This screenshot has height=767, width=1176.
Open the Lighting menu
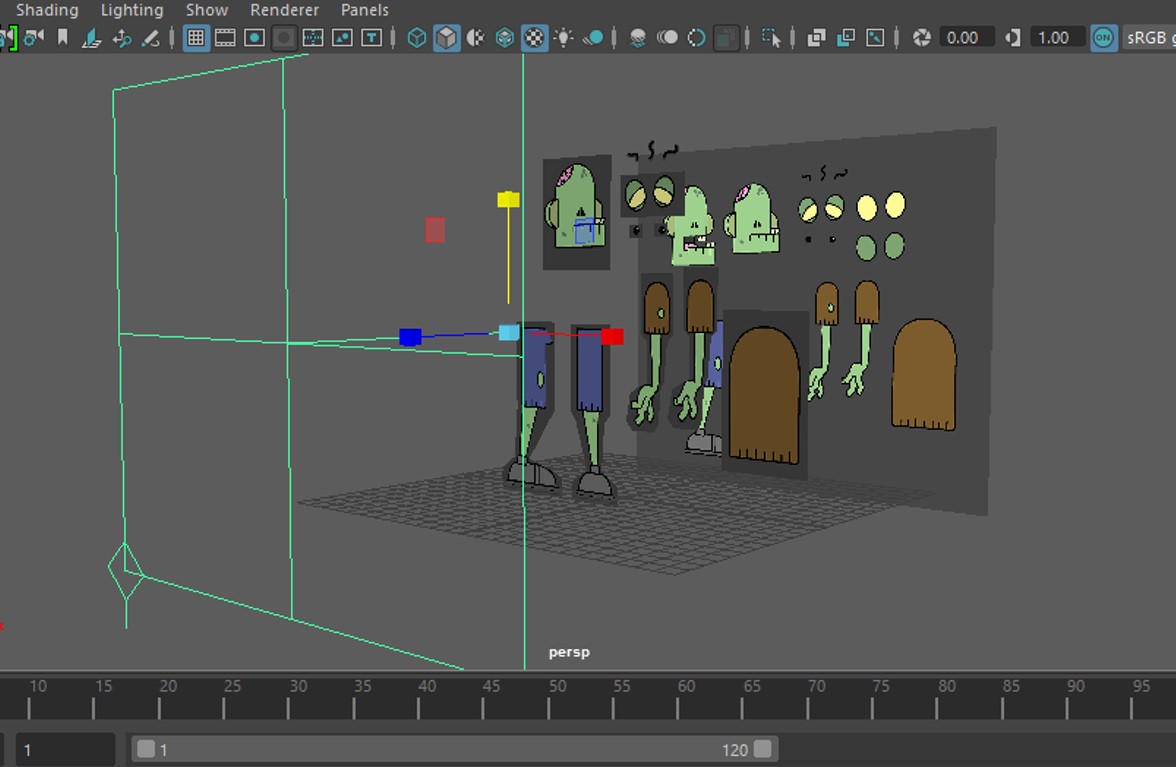click(132, 10)
